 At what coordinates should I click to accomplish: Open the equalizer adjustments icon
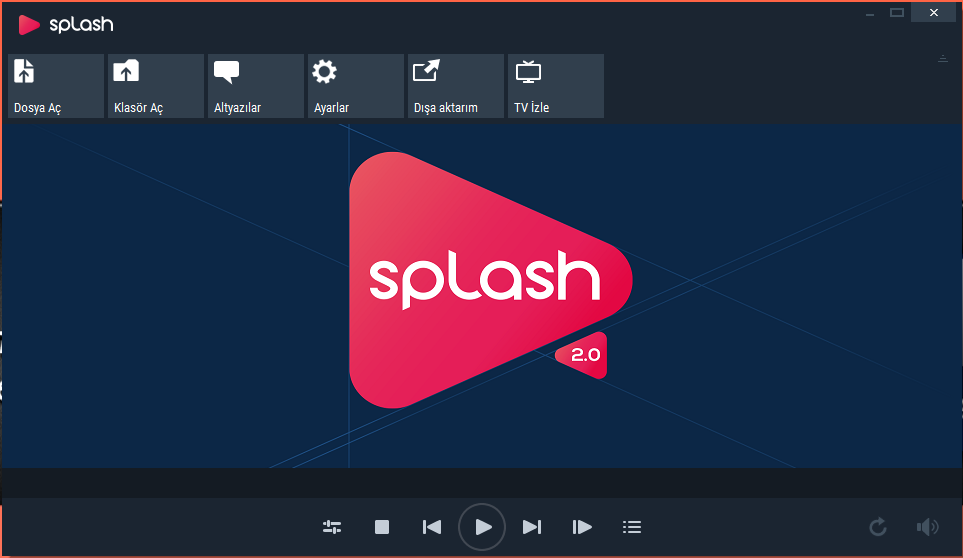click(x=332, y=527)
